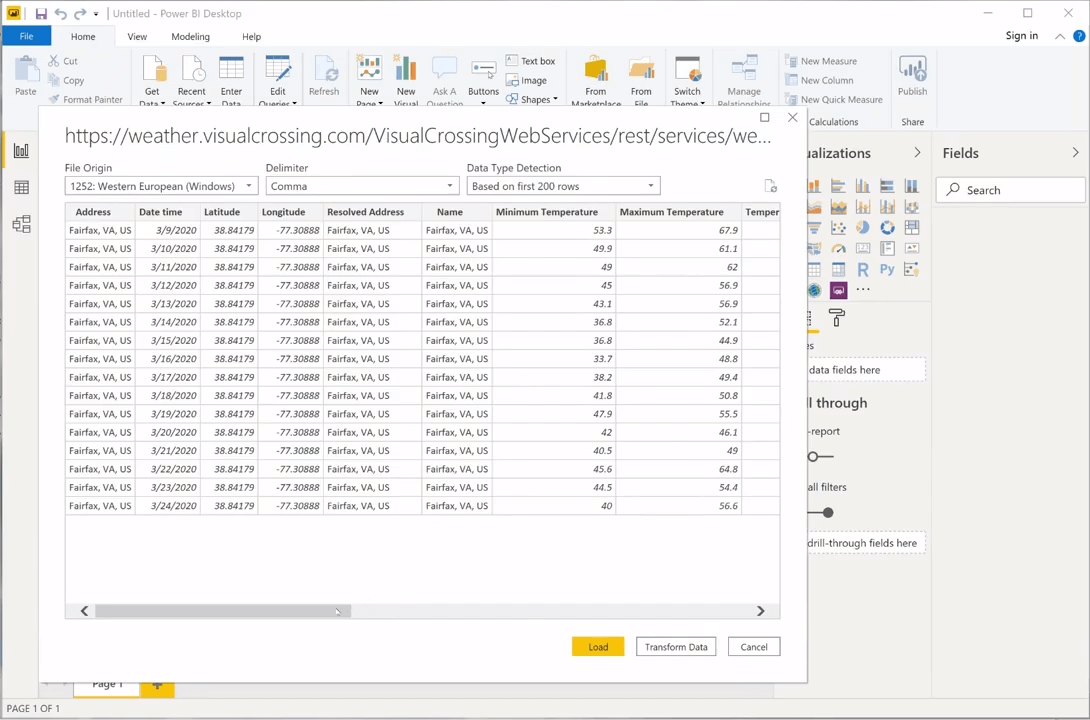Click the Transform Data button
The height and width of the screenshot is (720, 1090).
click(x=676, y=647)
